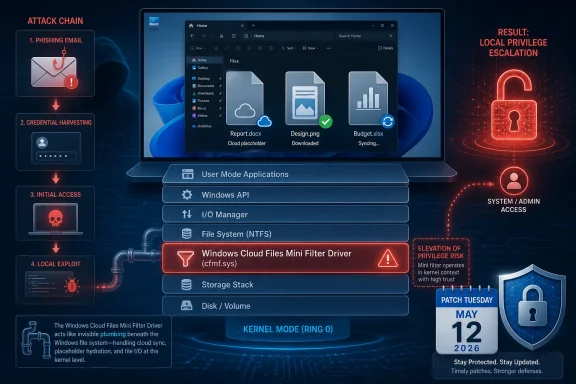
Task: Click "RESULT: LOCAL PRIVILEGE ESCALATION" heading
Action: pyautogui.click(x=513, y=43)
